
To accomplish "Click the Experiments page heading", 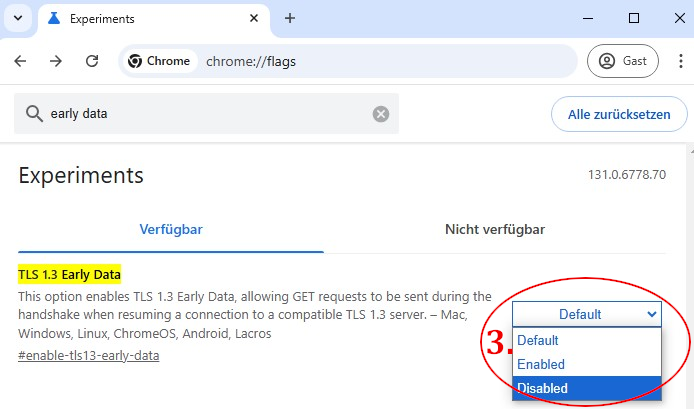I will coord(81,175).
